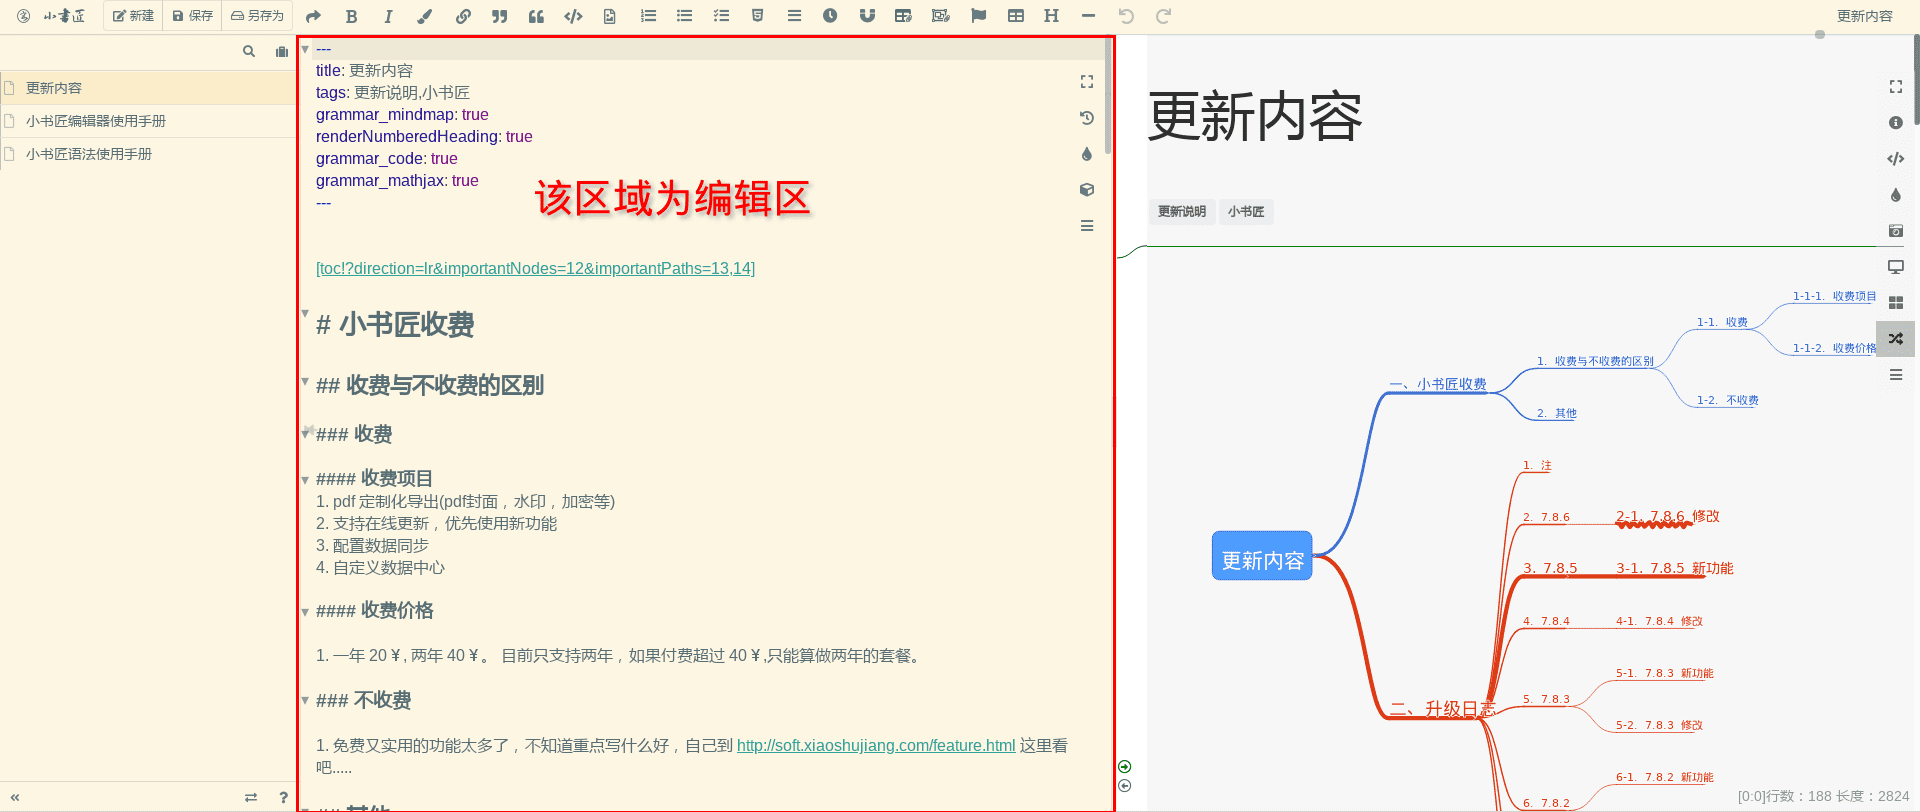Fold the '# 小书匠收费' heading

tap(305, 313)
